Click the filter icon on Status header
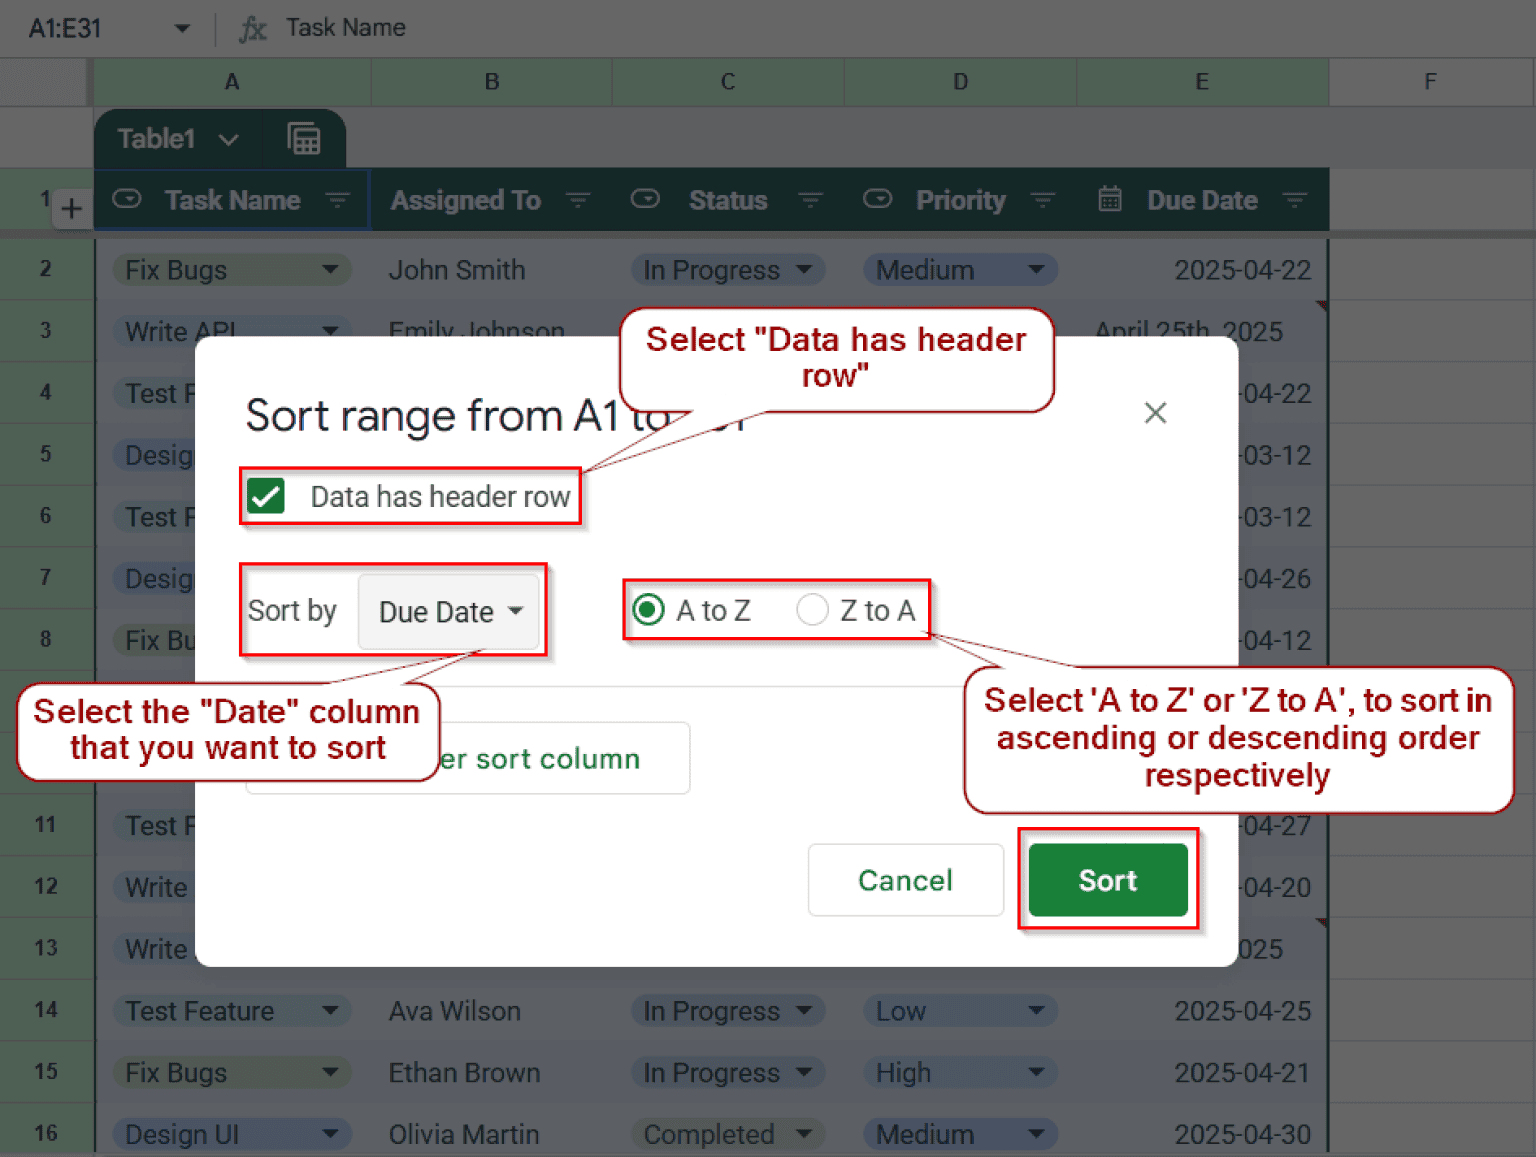 811,199
